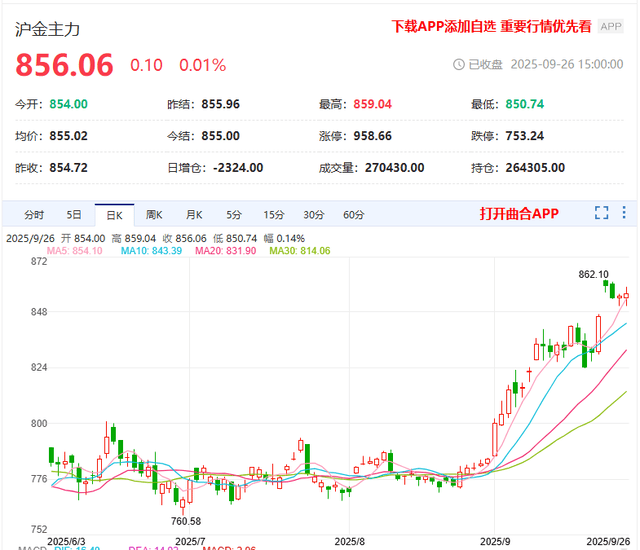This screenshot has height=550, width=640.
Task: Click the 862.10 high price annotation
Action: (593, 274)
